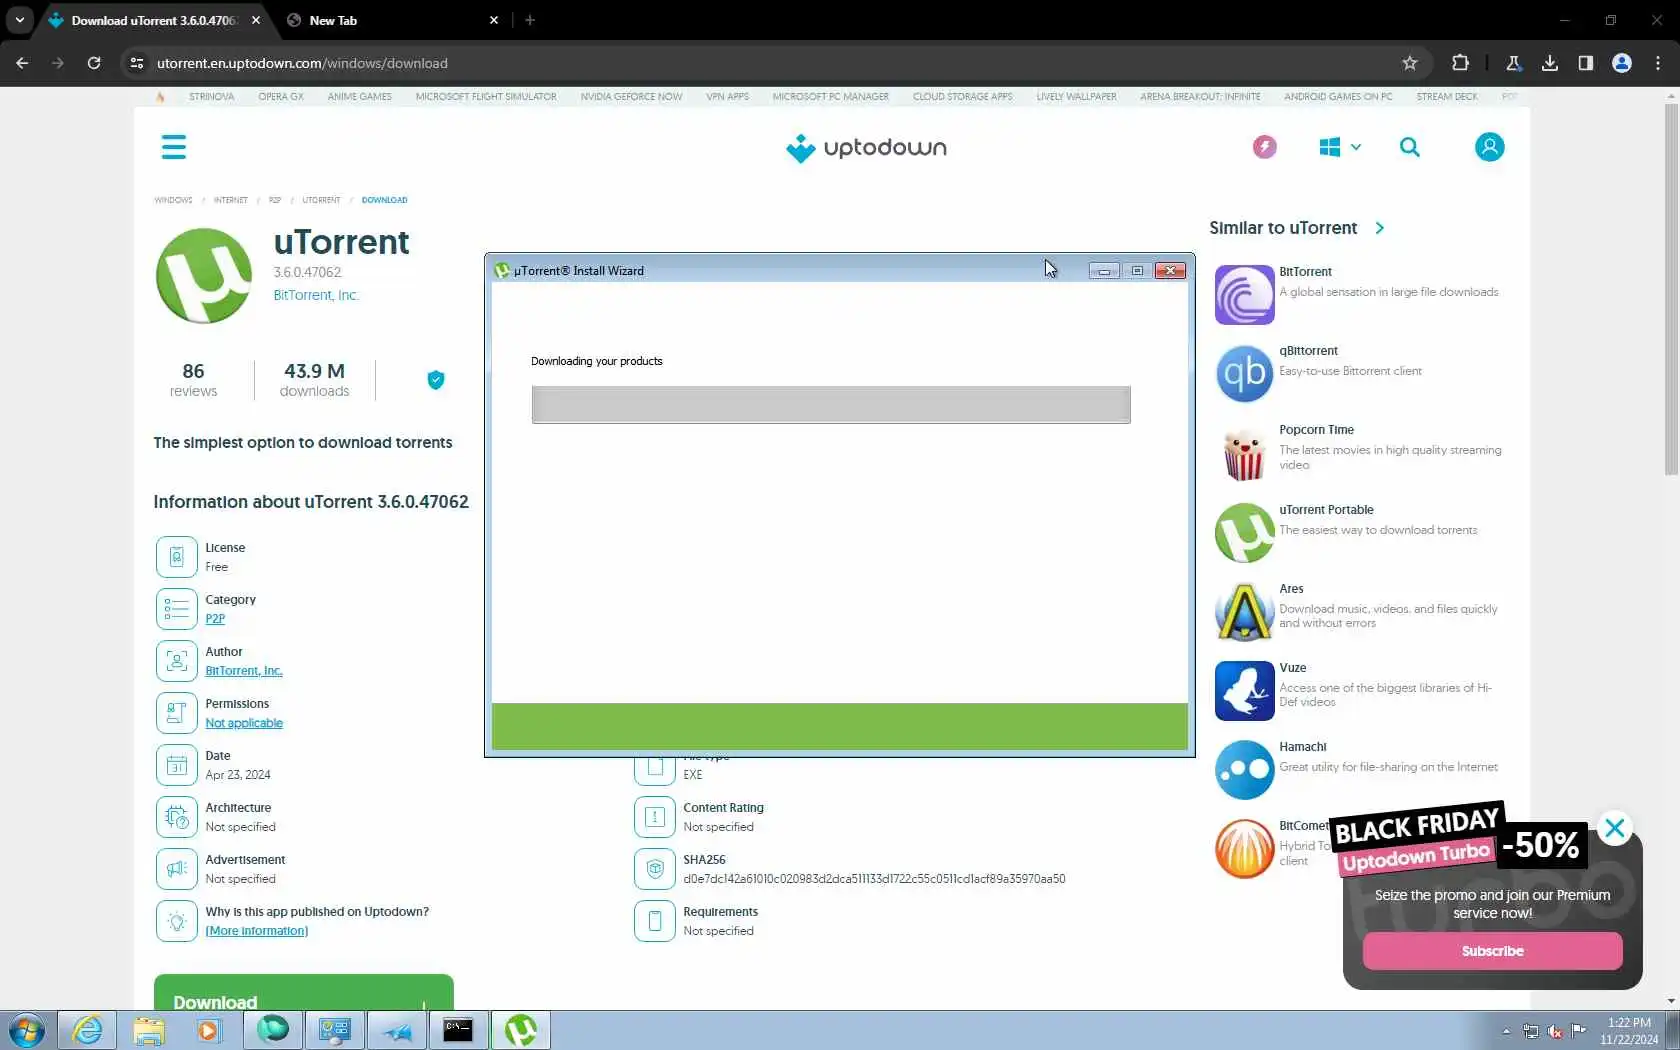Viewport: 1680px width, 1050px height.
Task: Open the user account icon
Action: click(x=1489, y=147)
